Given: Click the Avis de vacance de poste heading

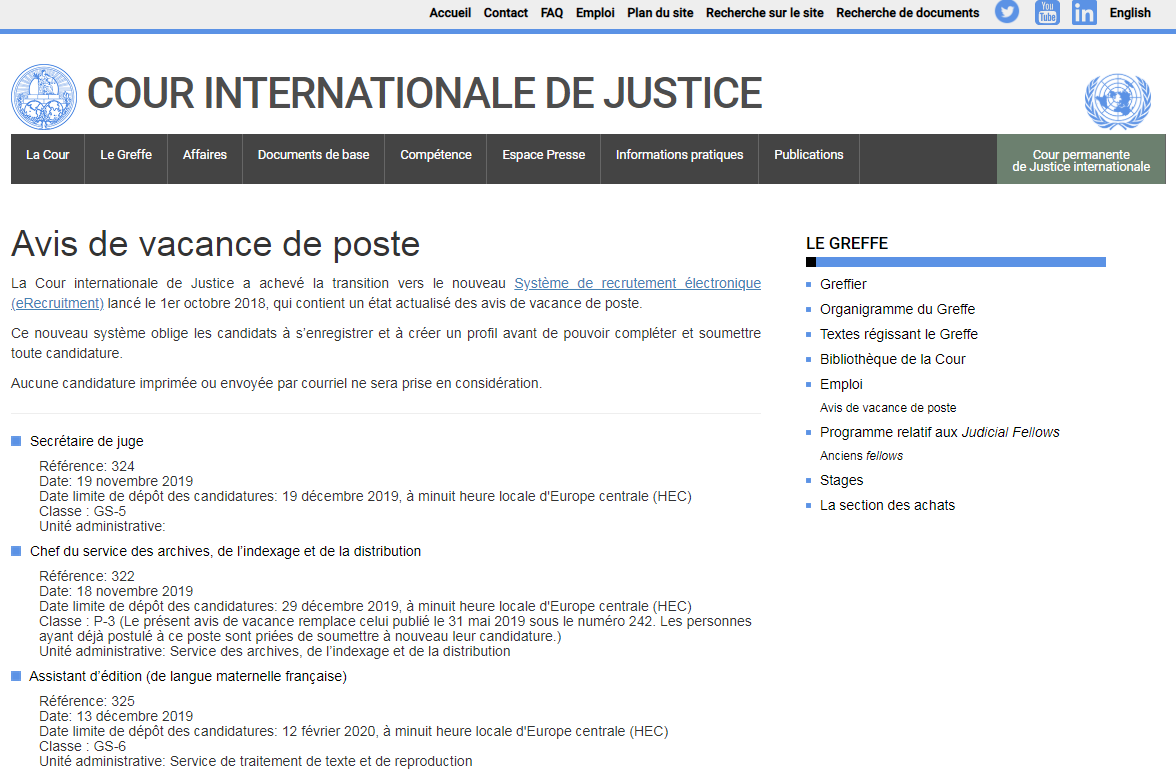Looking at the screenshot, I should [x=215, y=244].
